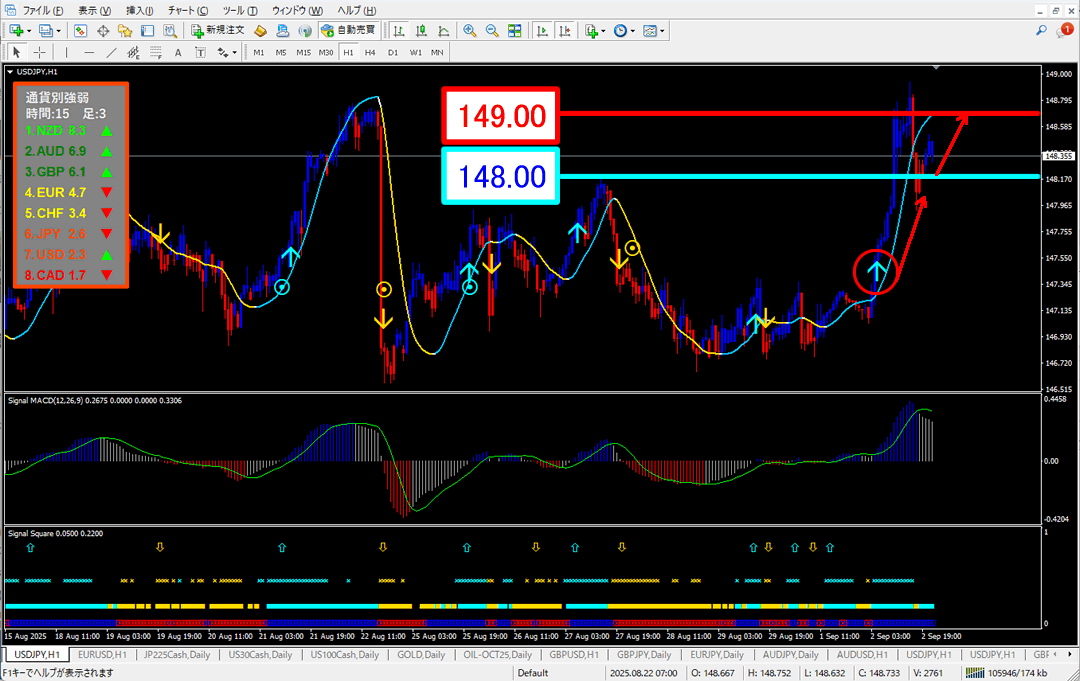Click the connection status 105946/174 kb
Screen dimensions: 1080x681
tap(1007, 673)
